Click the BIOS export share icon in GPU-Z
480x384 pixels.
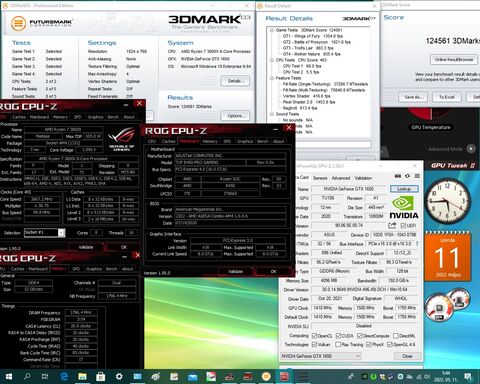[x=392, y=225]
